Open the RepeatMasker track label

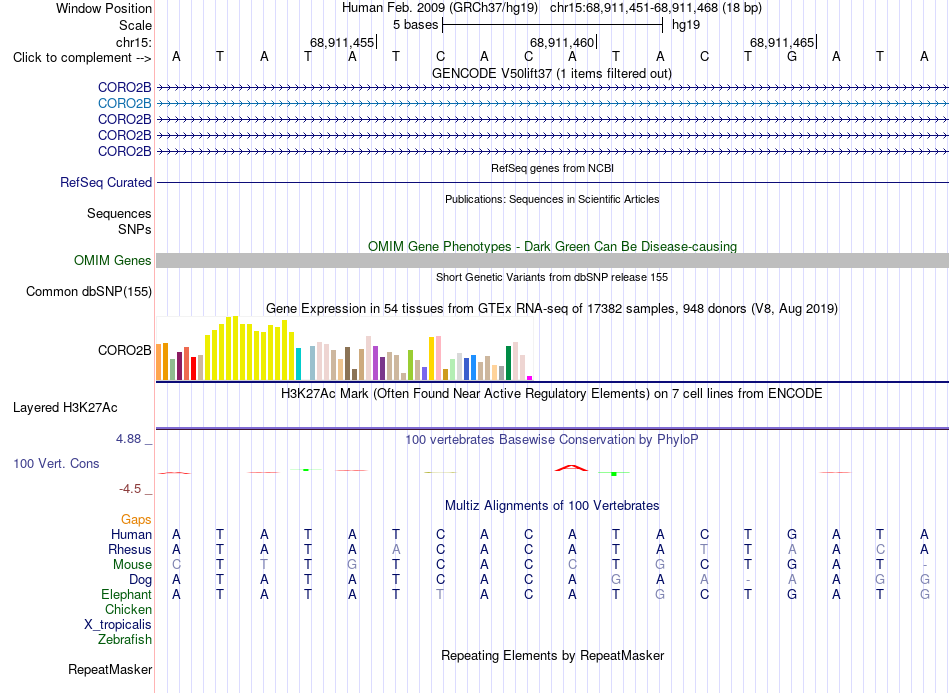[x=110, y=669]
